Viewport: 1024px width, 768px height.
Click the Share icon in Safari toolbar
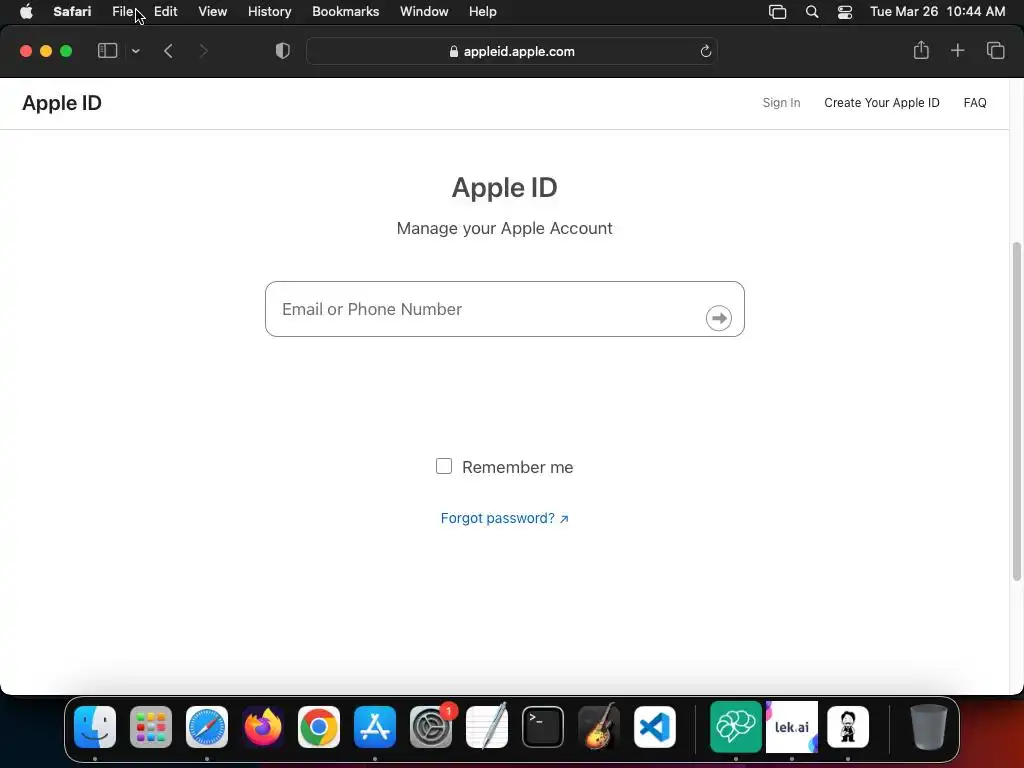pyautogui.click(x=921, y=50)
